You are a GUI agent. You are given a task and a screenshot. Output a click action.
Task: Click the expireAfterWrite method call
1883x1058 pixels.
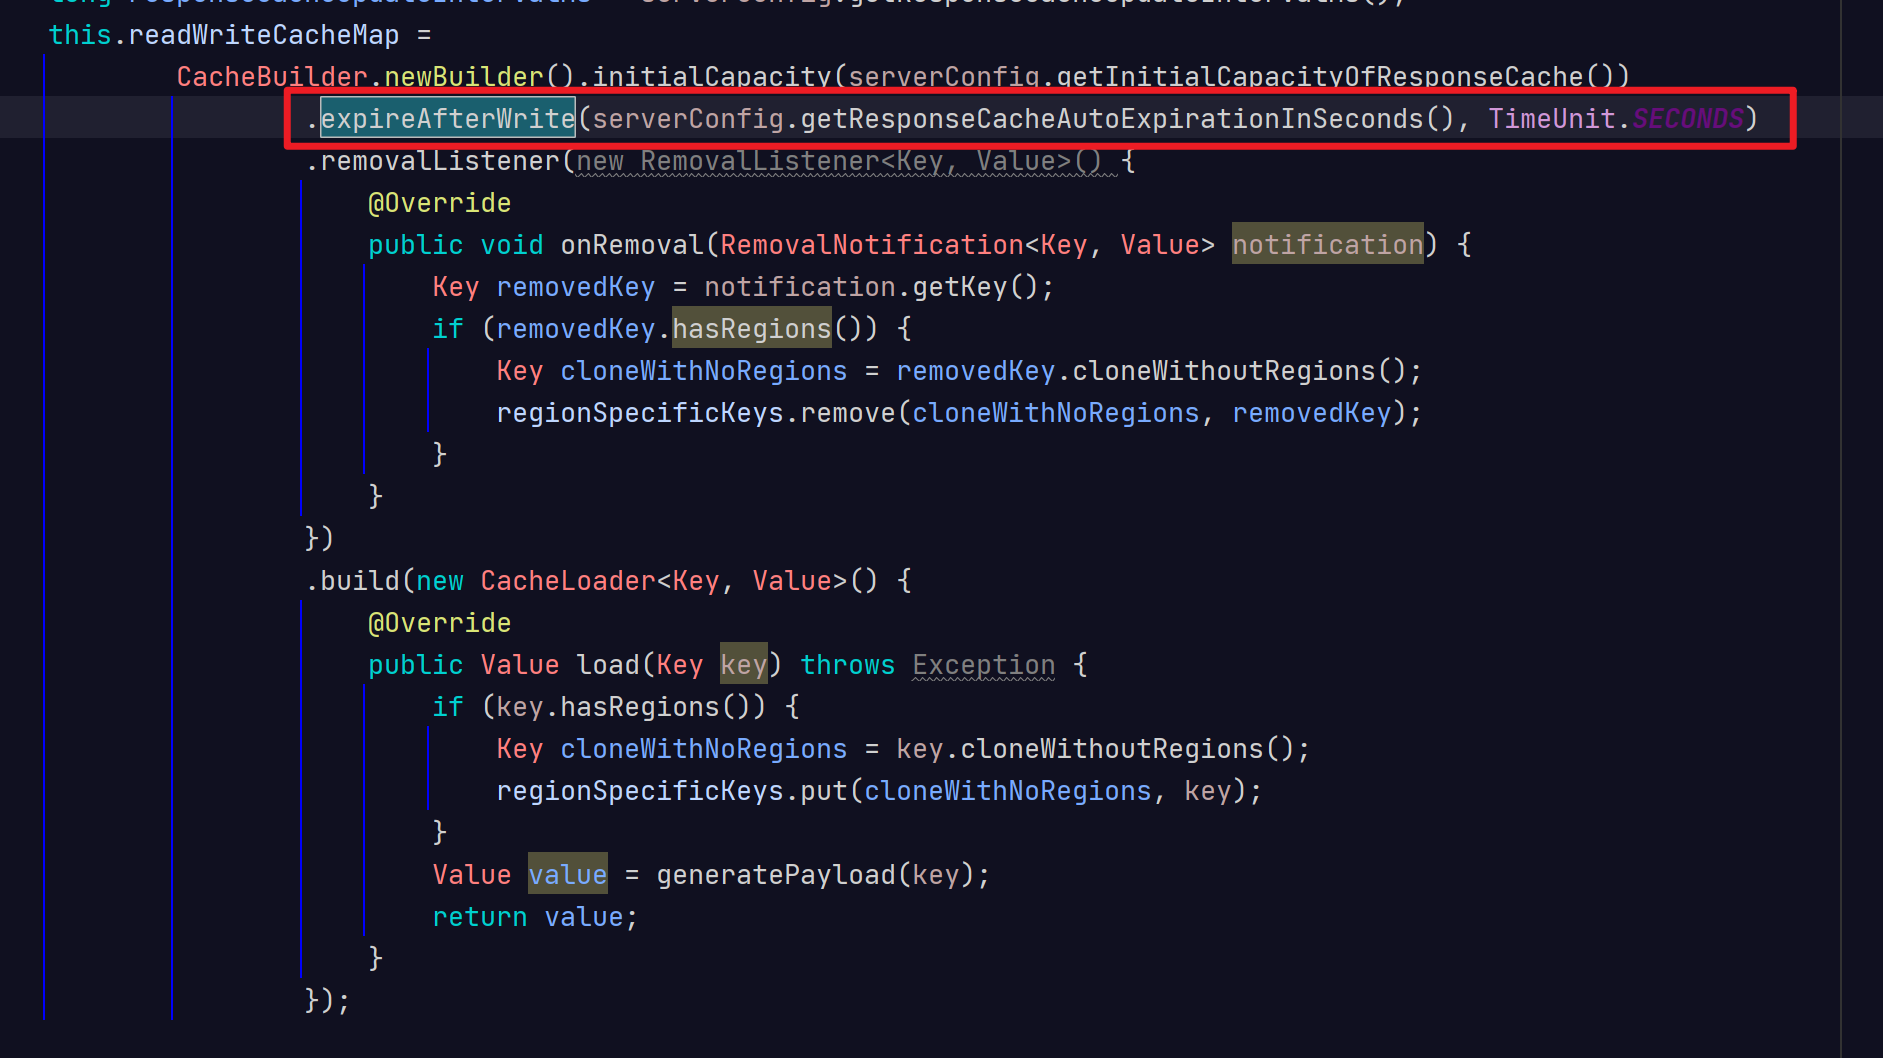coord(448,119)
